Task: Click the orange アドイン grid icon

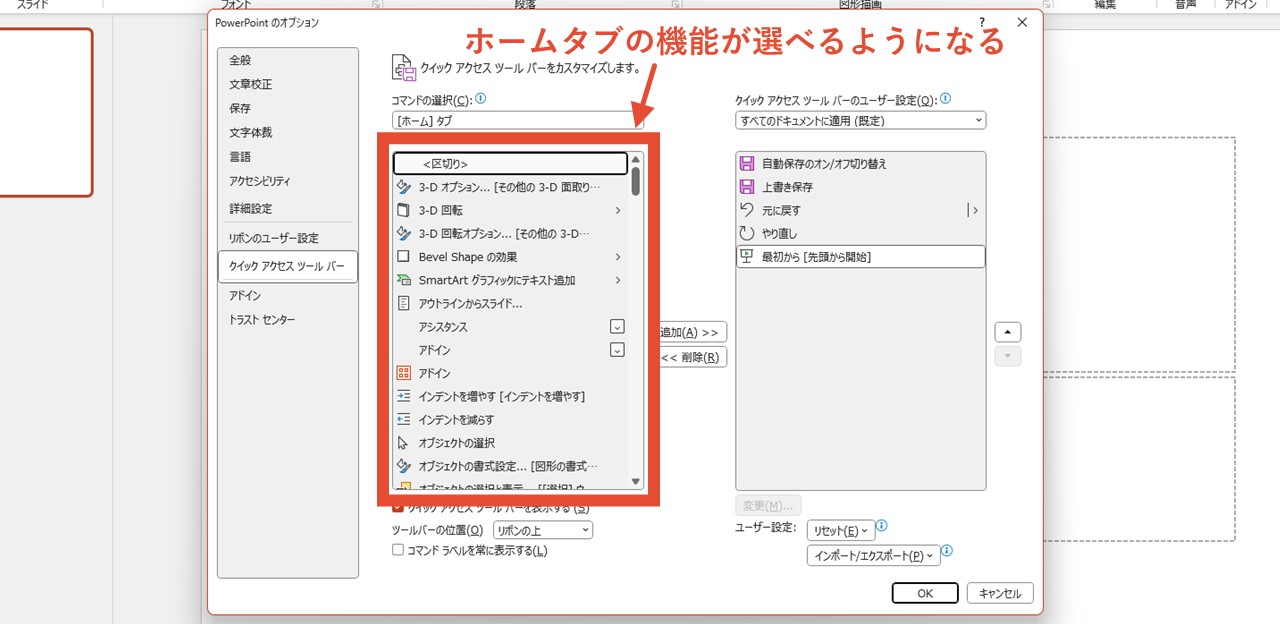Action: coord(404,373)
